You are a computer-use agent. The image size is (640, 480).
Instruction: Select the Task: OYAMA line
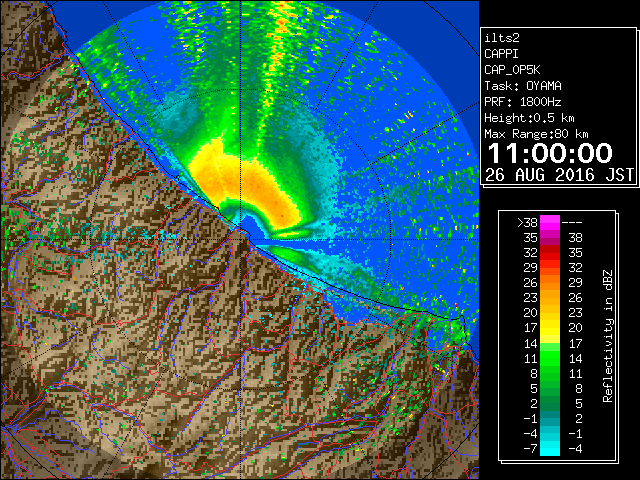[523, 86]
